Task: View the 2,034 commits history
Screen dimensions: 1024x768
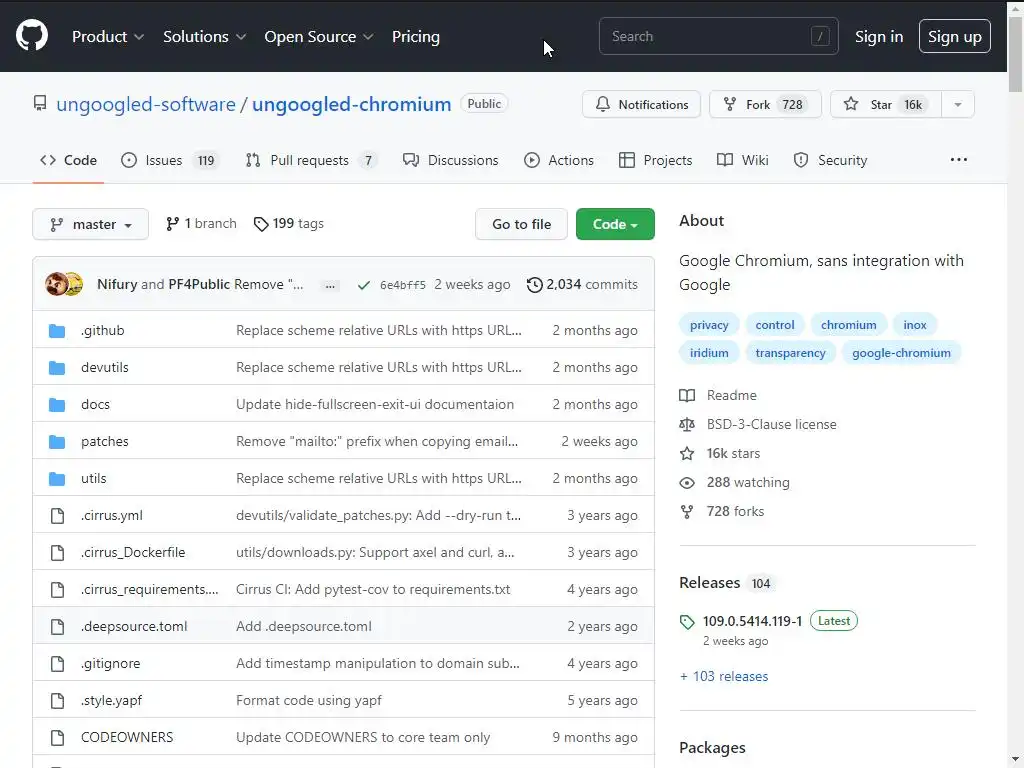Action: [582, 284]
